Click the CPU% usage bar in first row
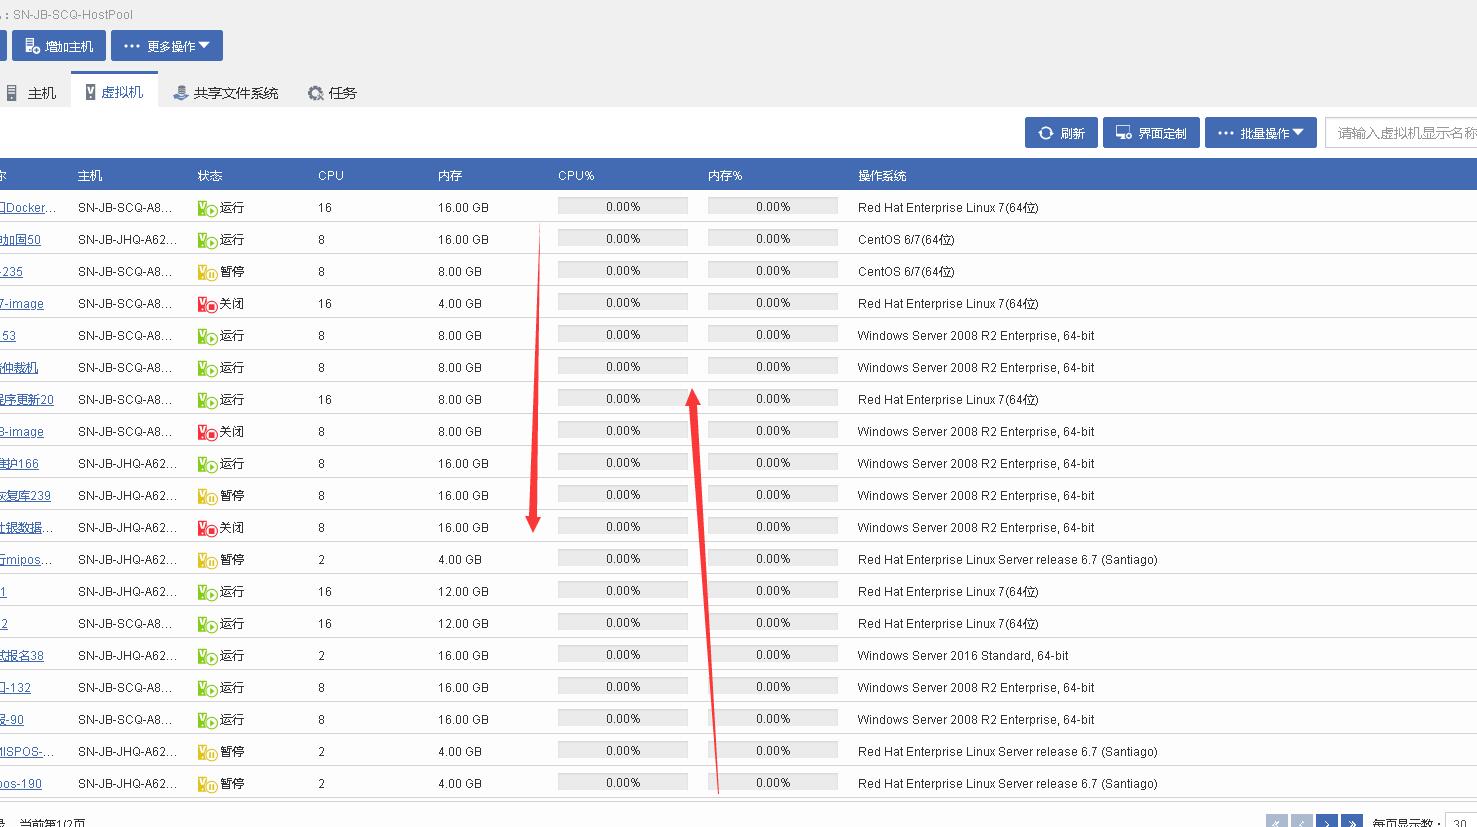Screen dimensions: 1477x827 pos(622,207)
